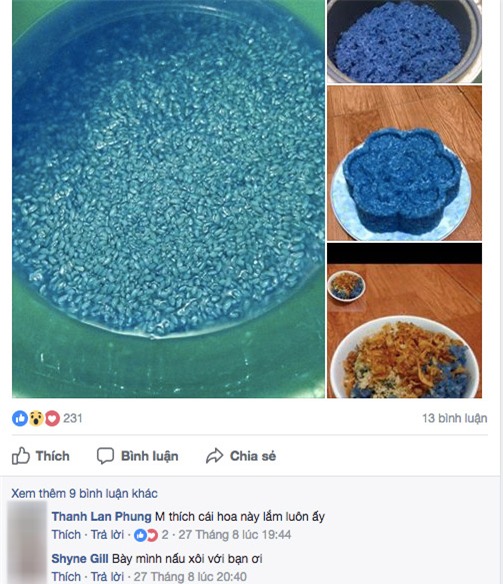Click the like reaction on Thanh Lan Phung's comment
The width and height of the screenshot is (503, 584).
[x=140, y=535]
